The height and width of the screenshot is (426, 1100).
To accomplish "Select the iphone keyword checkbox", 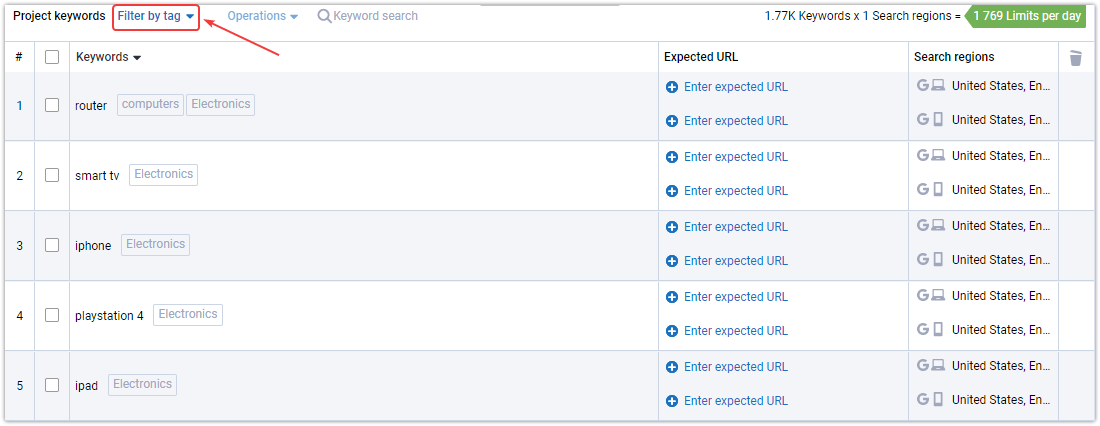I will [x=52, y=245].
